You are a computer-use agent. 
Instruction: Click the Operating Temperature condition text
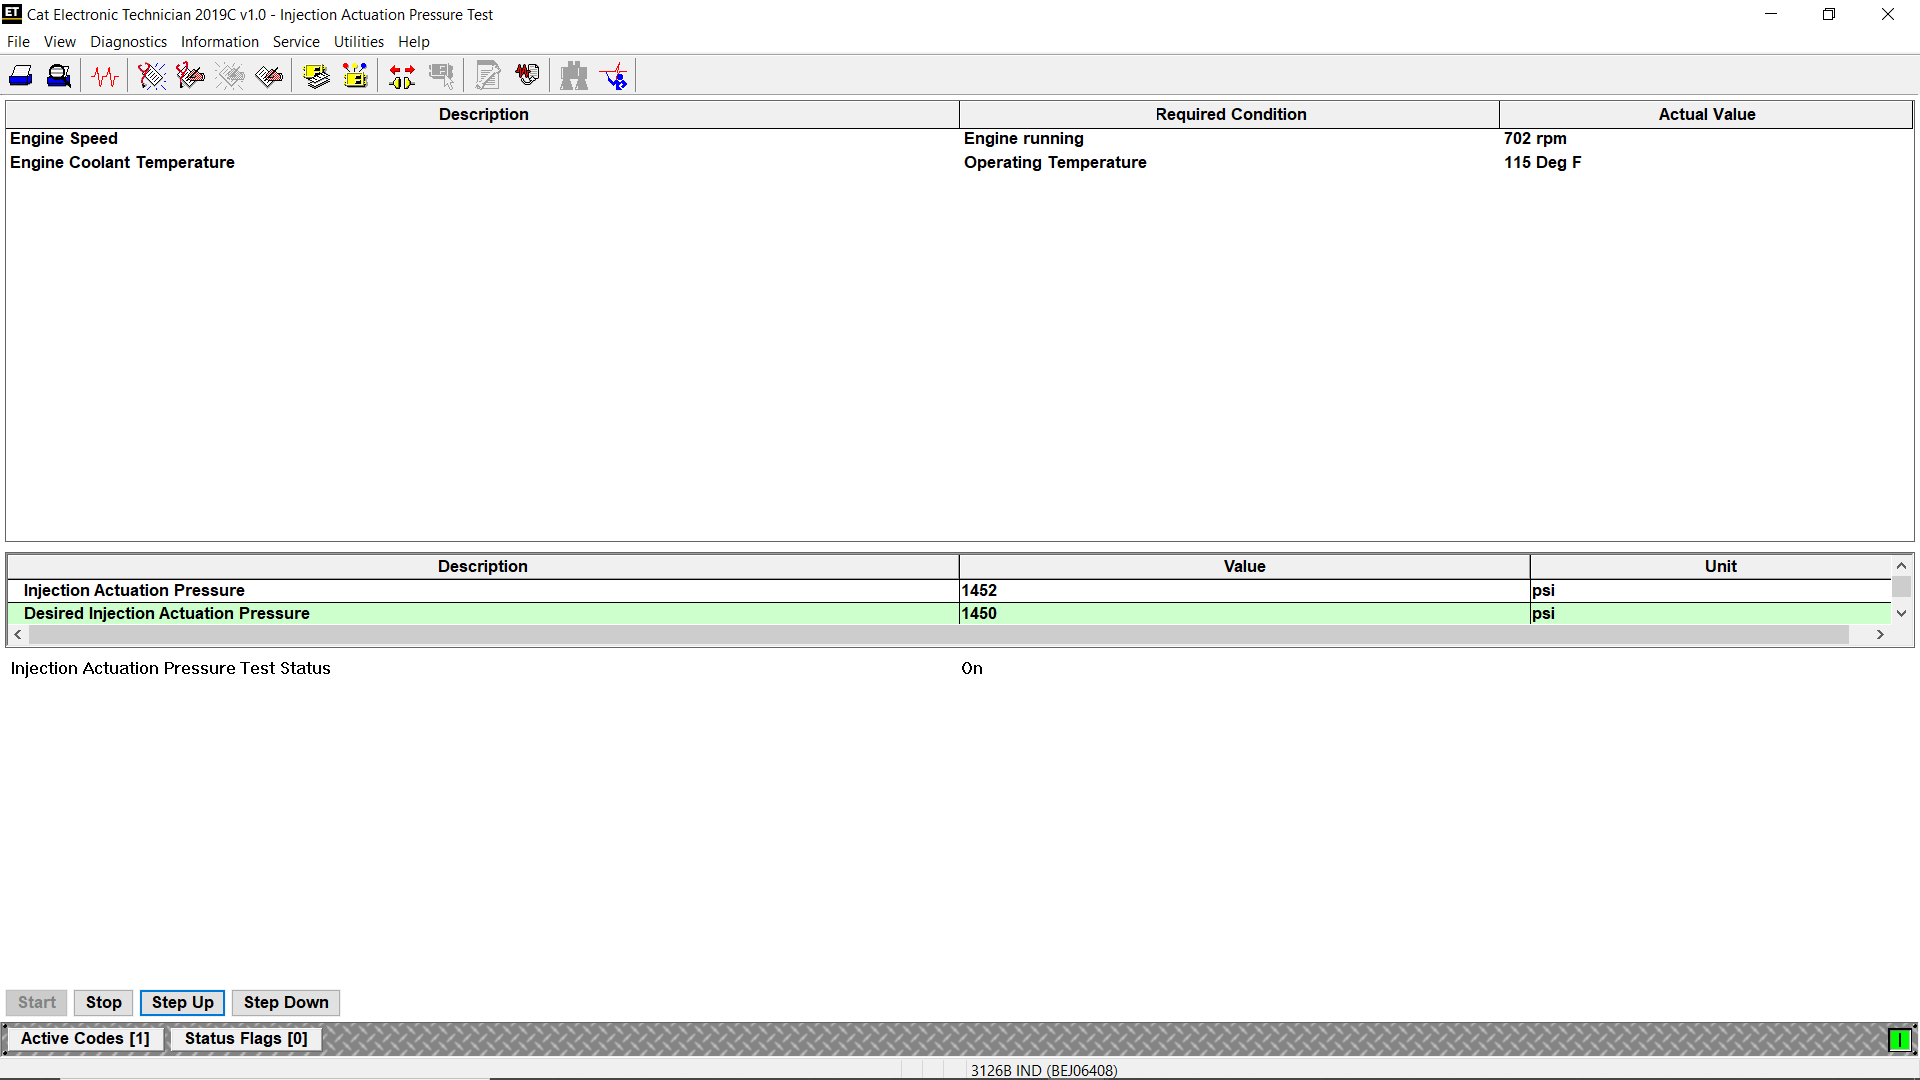[x=1055, y=163]
